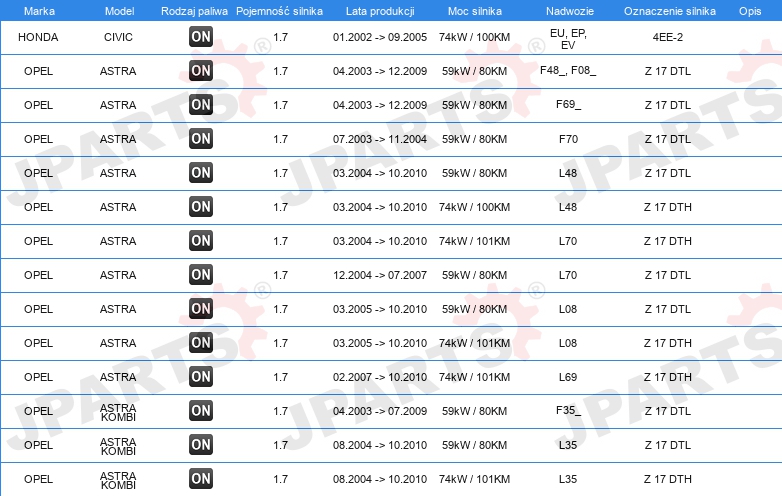
Task: Click the ON fuel badge in the HONDA CIVIC row
Action: (201, 36)
